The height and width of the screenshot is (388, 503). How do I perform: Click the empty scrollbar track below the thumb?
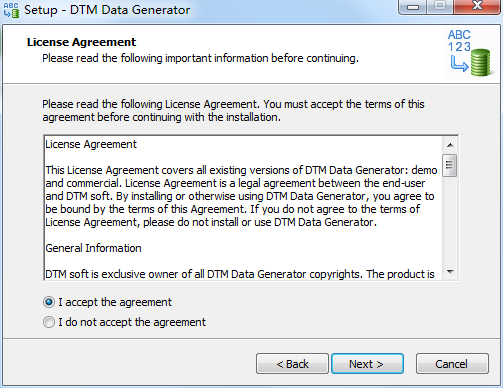pyautogui.click(x=450, y=221)
